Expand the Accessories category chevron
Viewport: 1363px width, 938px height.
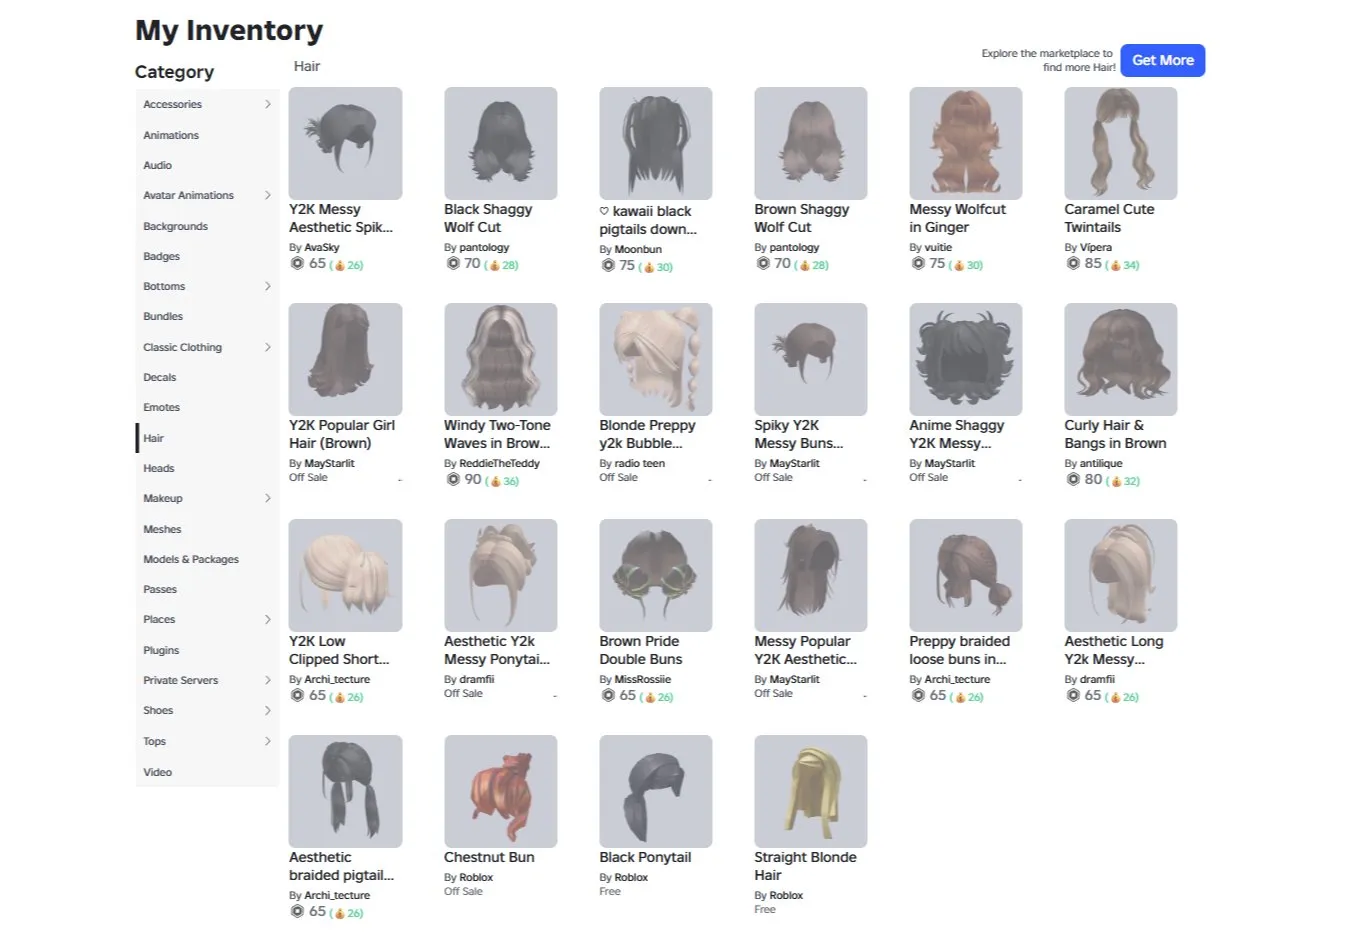[267, 104]
